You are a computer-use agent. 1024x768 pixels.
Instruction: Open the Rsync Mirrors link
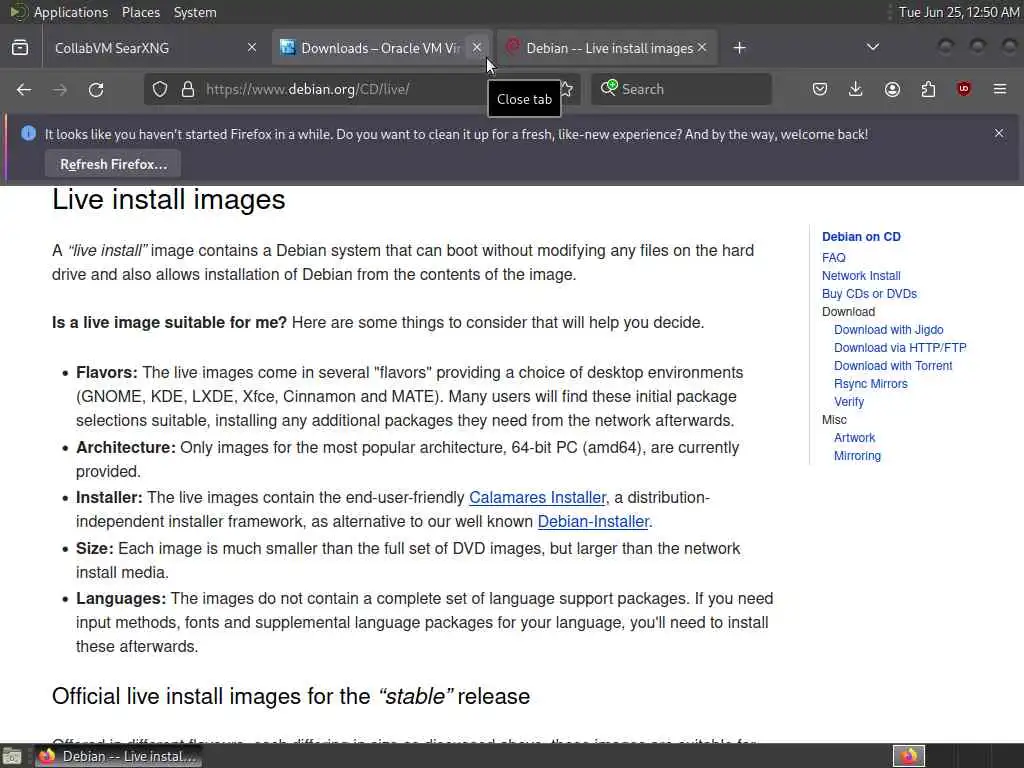point(871,384)
